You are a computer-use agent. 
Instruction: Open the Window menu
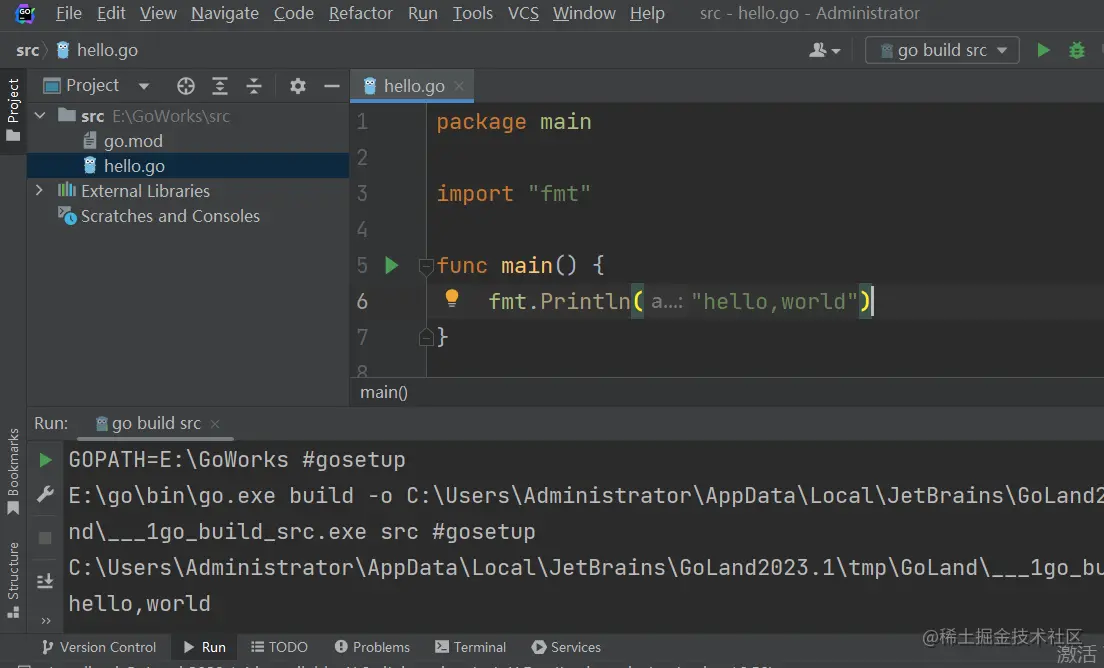(x=584, y=13)
